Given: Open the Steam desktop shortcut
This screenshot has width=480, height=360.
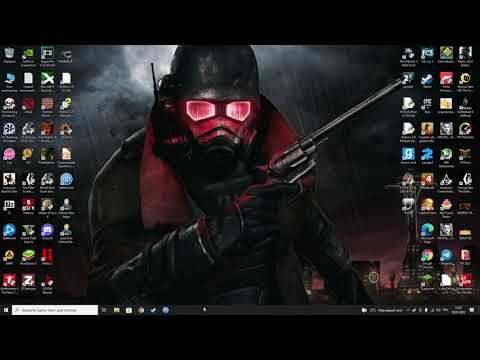Looking at the screenshot, I should coord(427,81).
